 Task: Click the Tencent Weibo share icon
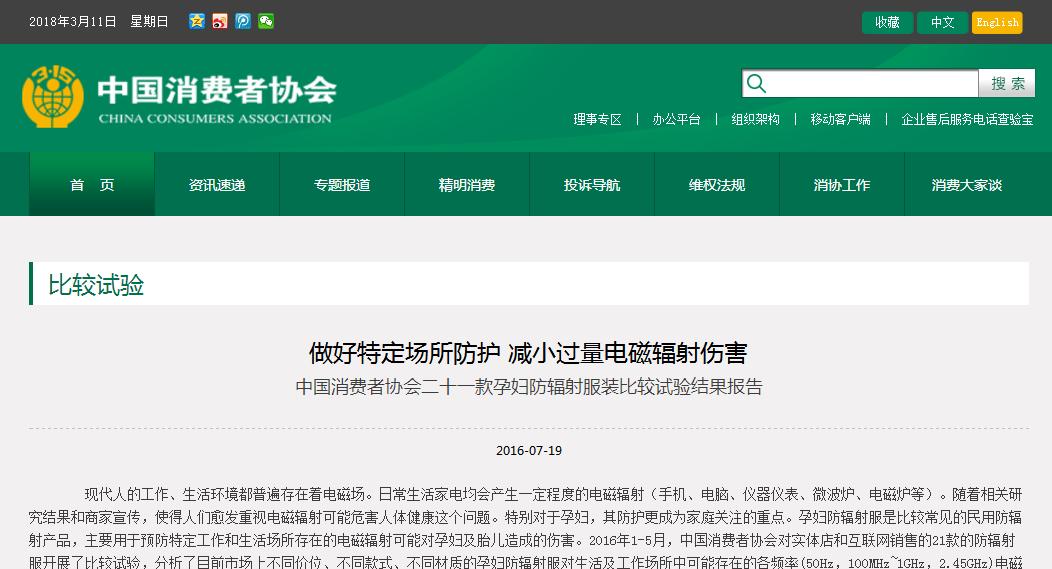point(243,21)
